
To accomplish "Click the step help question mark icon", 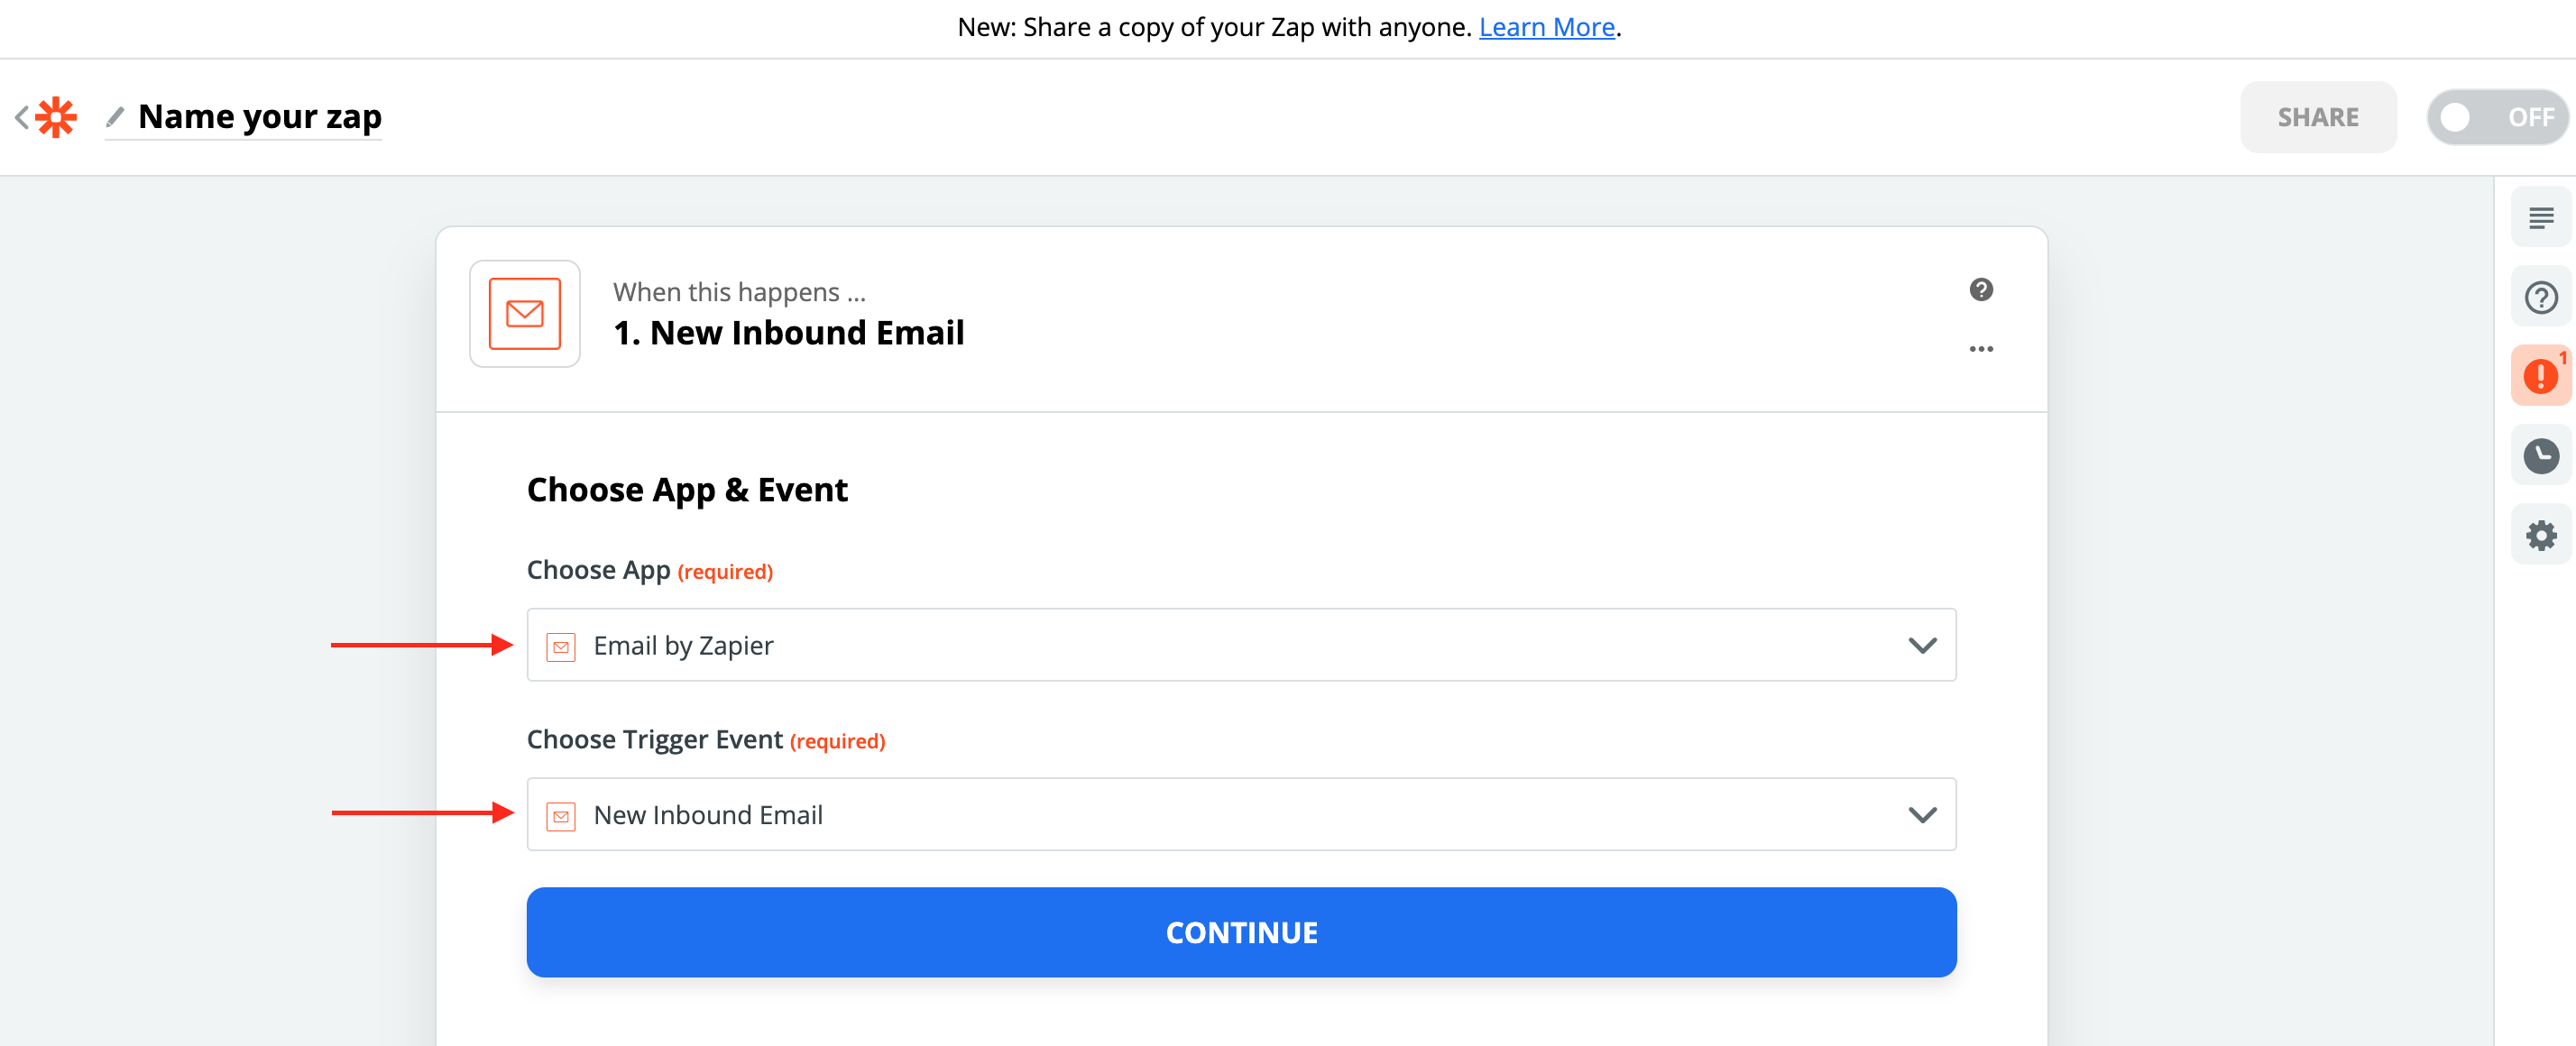I will (x=1980, y=290).
